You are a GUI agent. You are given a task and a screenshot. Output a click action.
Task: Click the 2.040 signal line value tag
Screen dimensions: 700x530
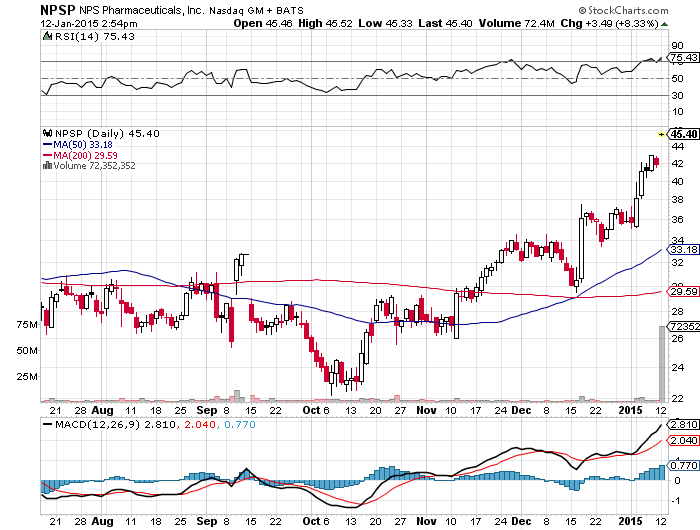pos(683,441)
